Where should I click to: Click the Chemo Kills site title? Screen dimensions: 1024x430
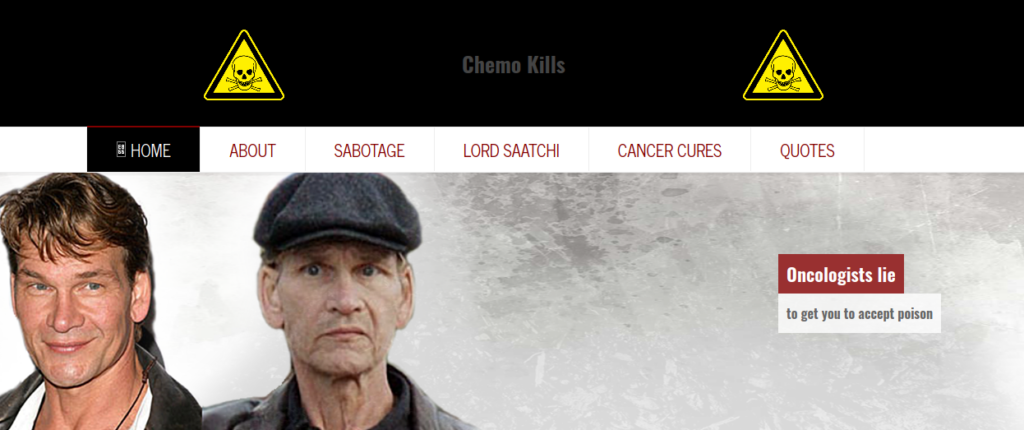click(513, 65)
